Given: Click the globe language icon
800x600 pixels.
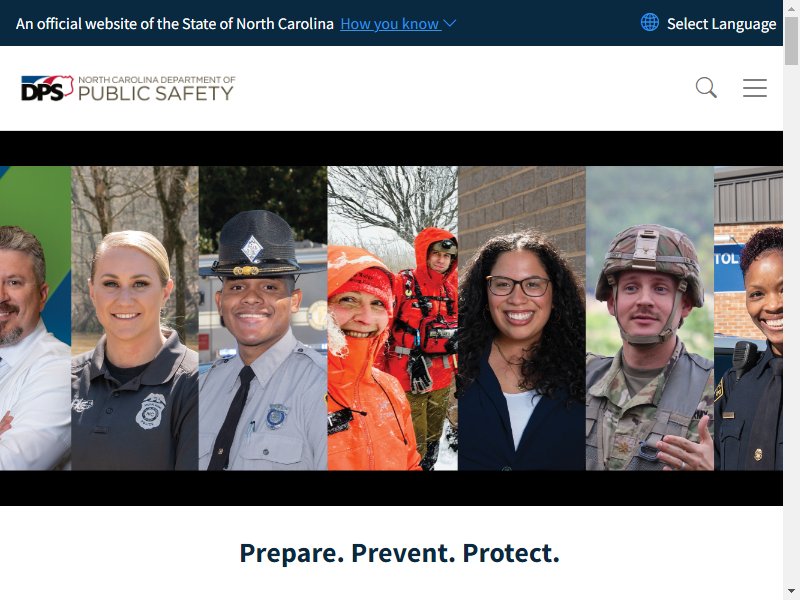Looking at the screenshot, I should (x=649, y=22).
